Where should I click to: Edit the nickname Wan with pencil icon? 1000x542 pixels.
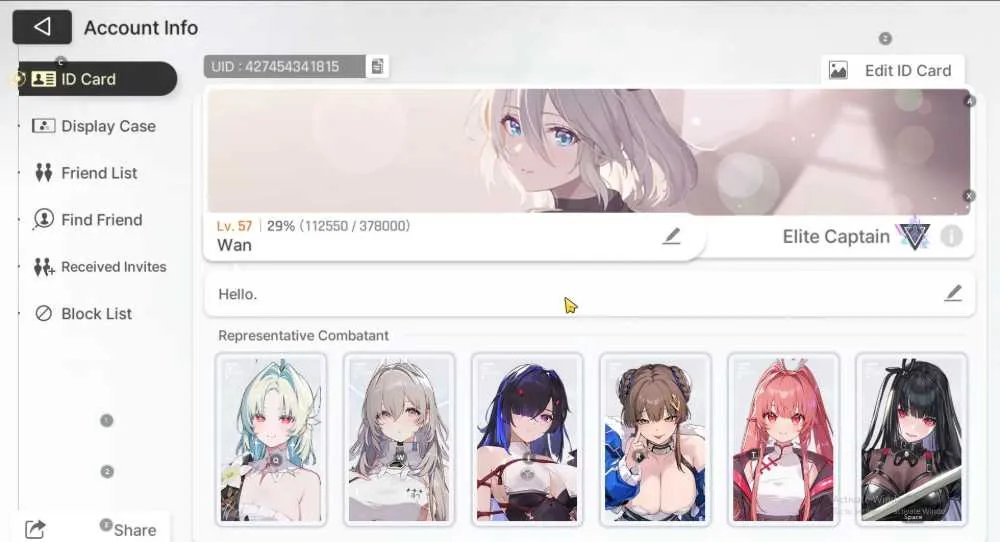coord(671,236)
